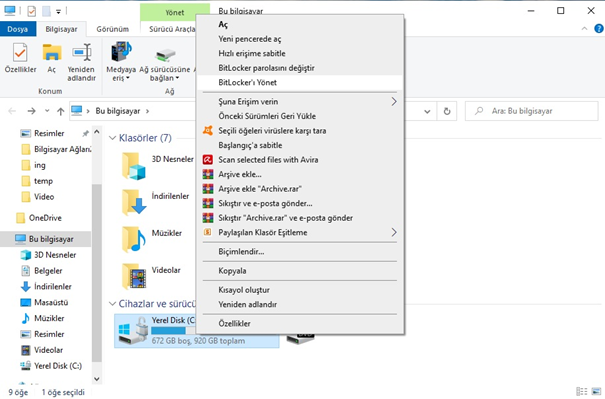
Task: Choose Biçimlendir... in context menu
Action: click(x=300, y=252)
